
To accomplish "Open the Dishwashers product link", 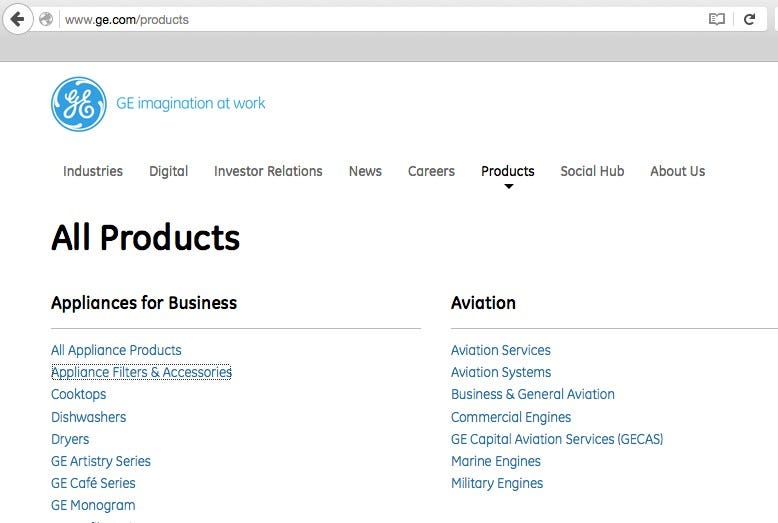I will [88, 417].
